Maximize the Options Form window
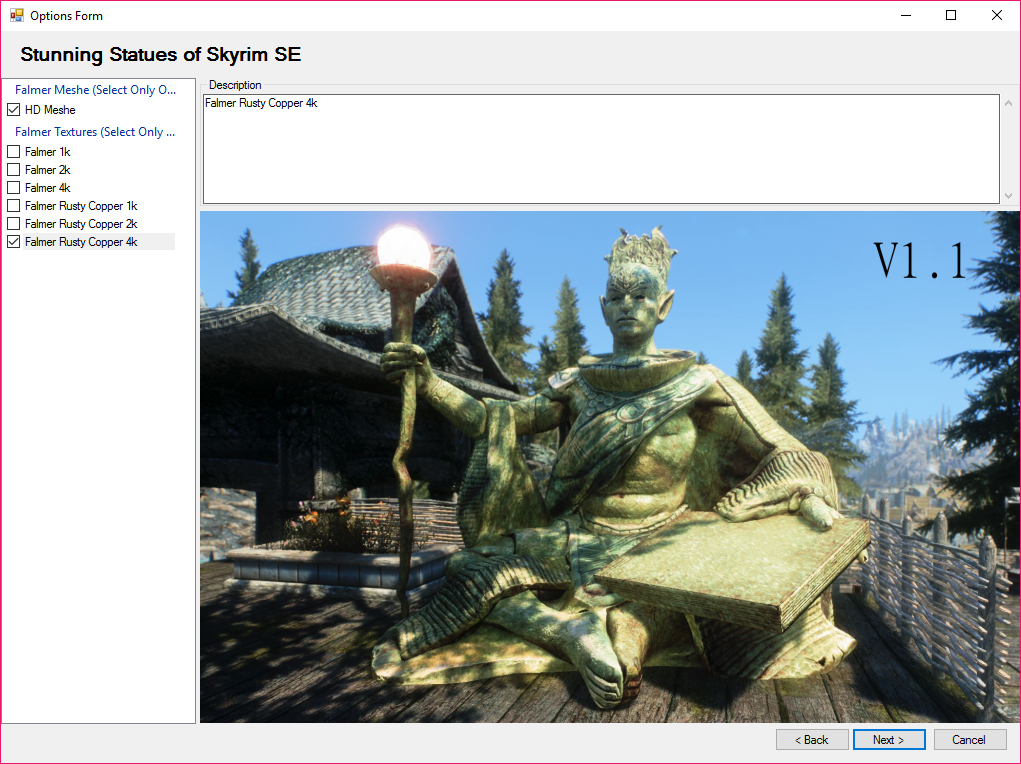Image resolution: width=1021 pixels, height=764 pixels. (951, 15)
